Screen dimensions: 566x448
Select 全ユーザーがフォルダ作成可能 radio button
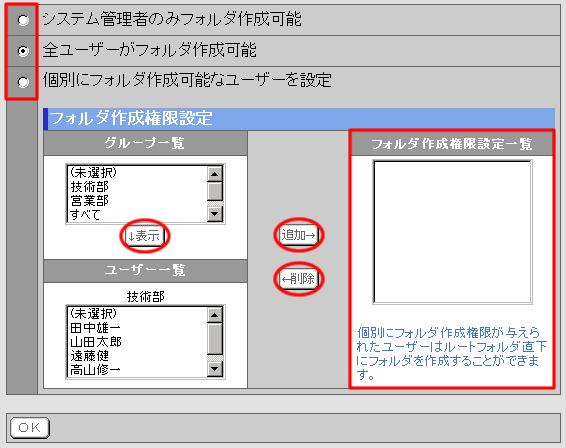click(x=23, y=51)
